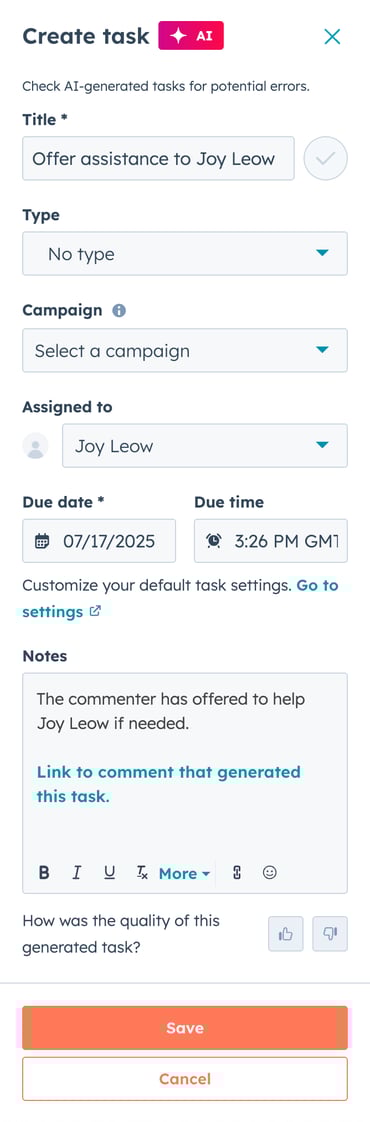Give thumbs down on generated task
Viewport: 370px width, 1122px height.
(330, 934)
